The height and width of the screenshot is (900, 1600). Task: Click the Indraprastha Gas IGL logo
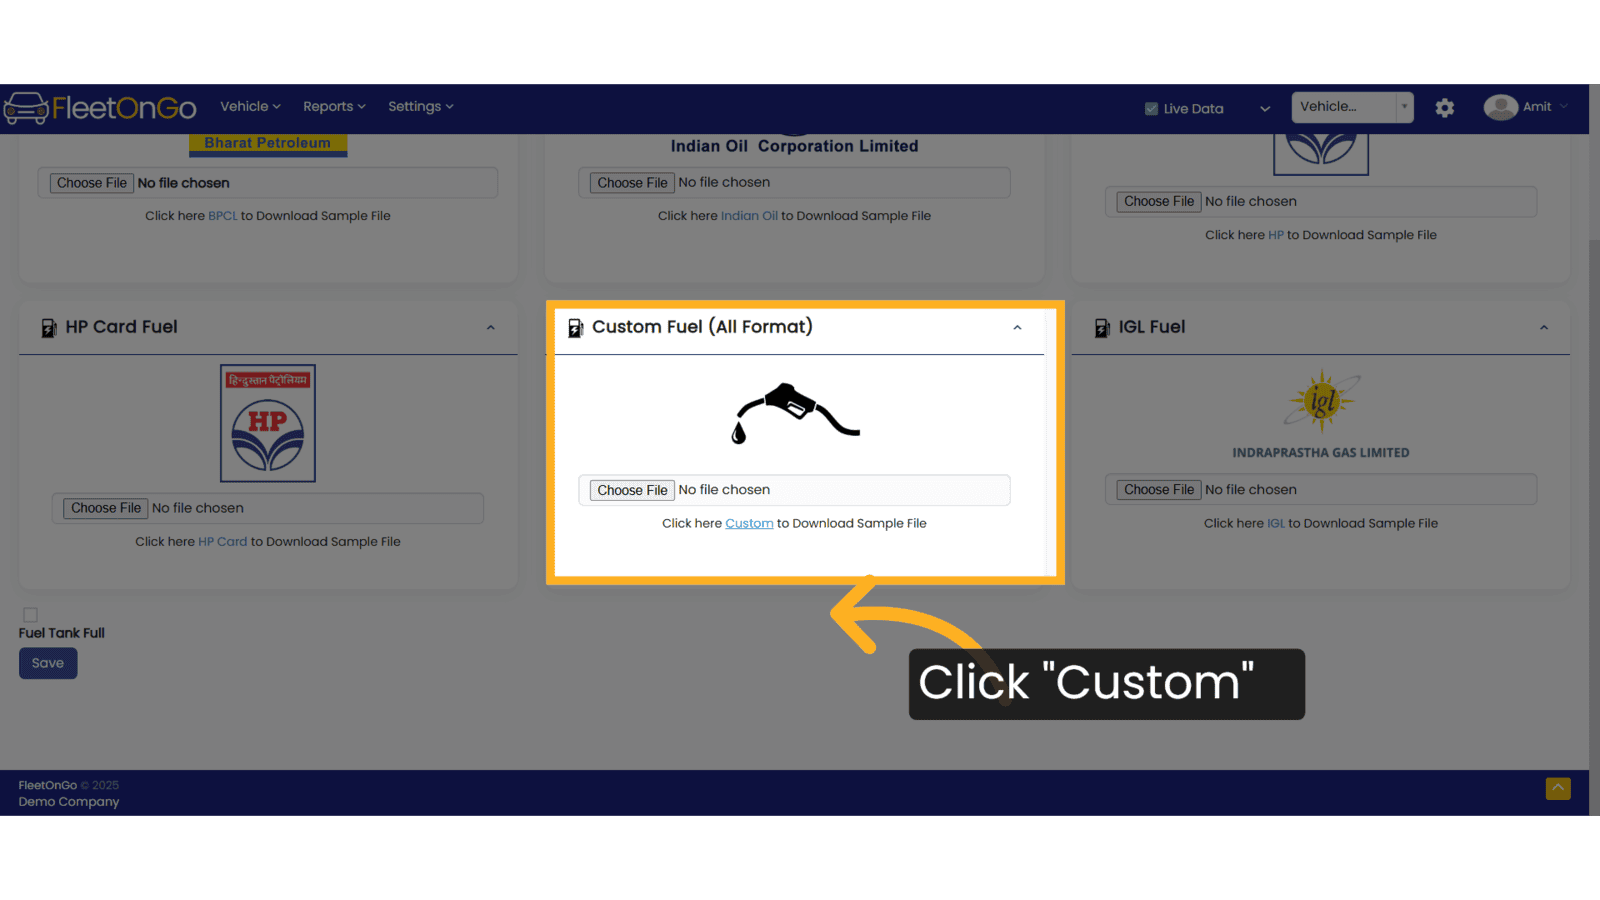(x=1321, y=414)
